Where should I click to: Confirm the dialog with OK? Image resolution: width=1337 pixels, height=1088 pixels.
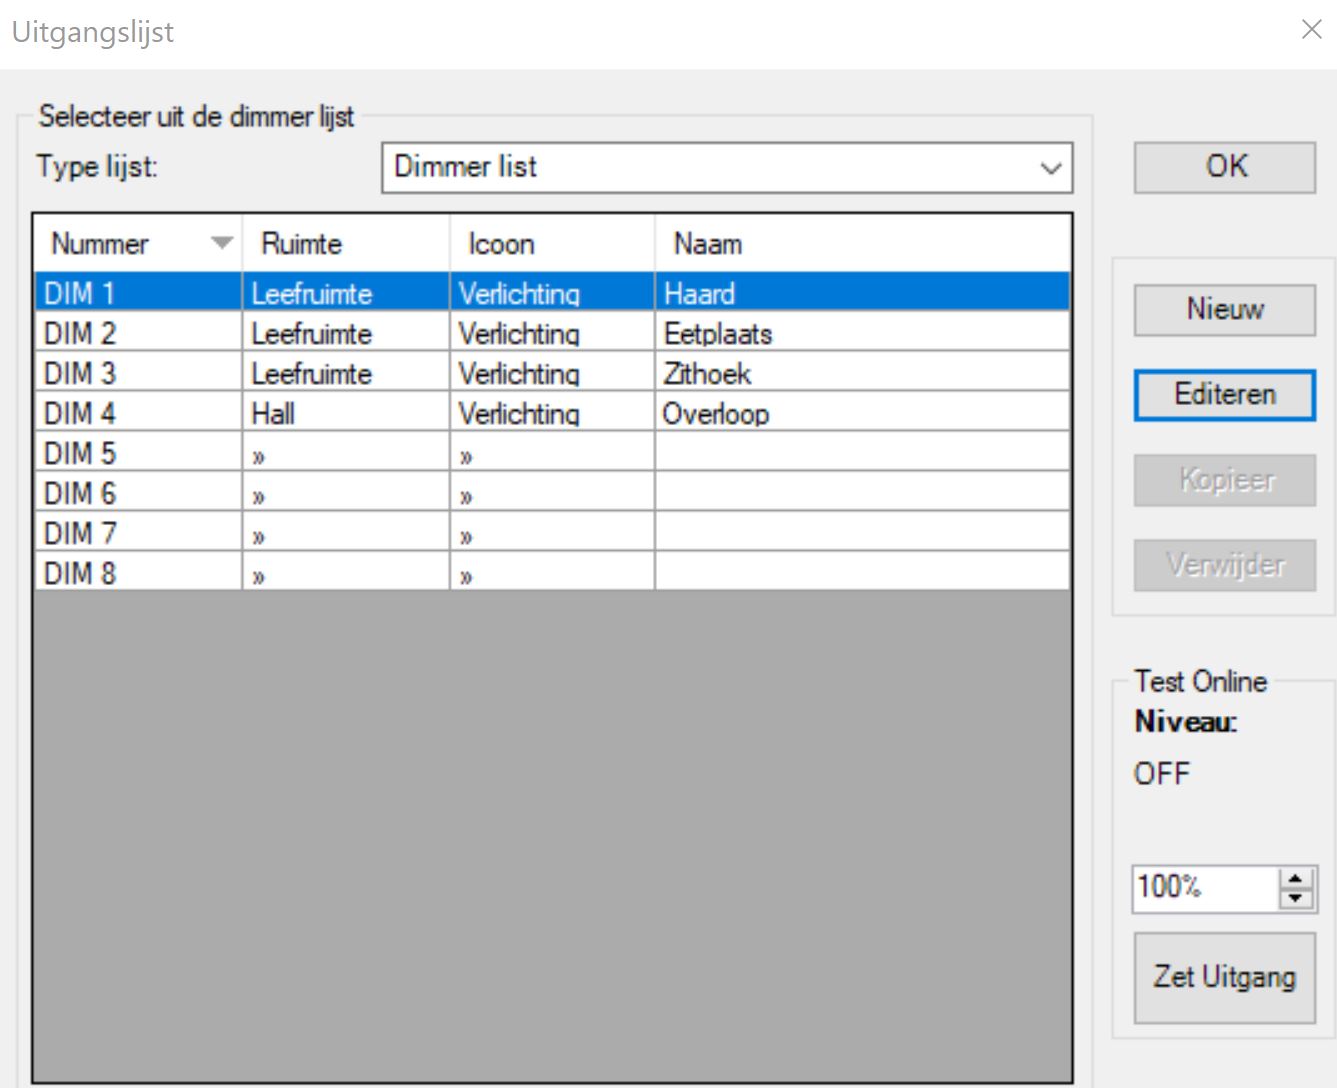point(1223,166)
